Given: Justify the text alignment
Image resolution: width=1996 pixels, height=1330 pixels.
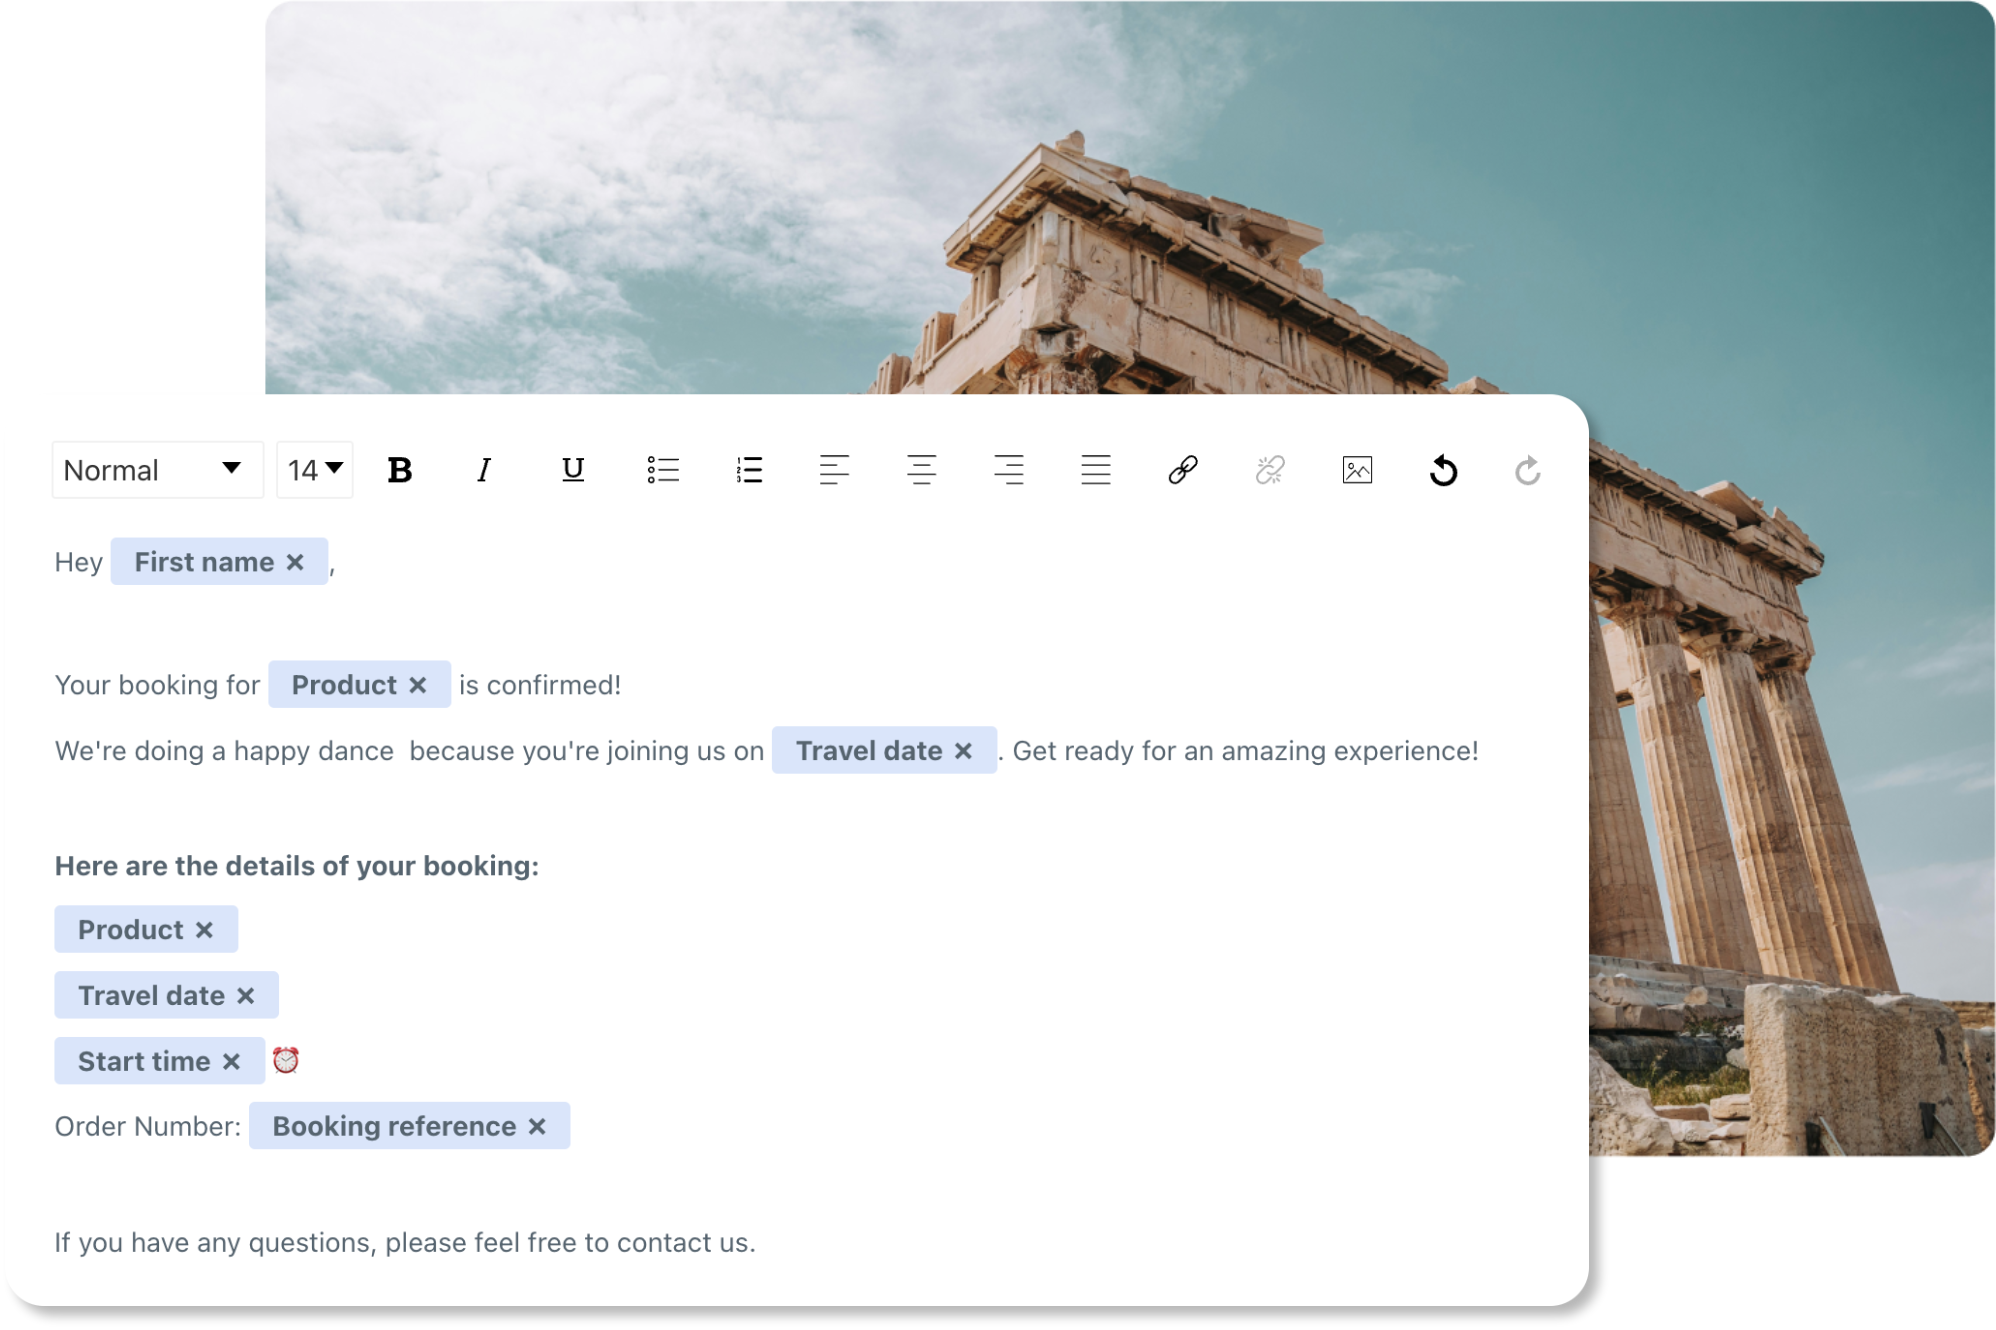Looking at the screenshot, I should 1095,470.
